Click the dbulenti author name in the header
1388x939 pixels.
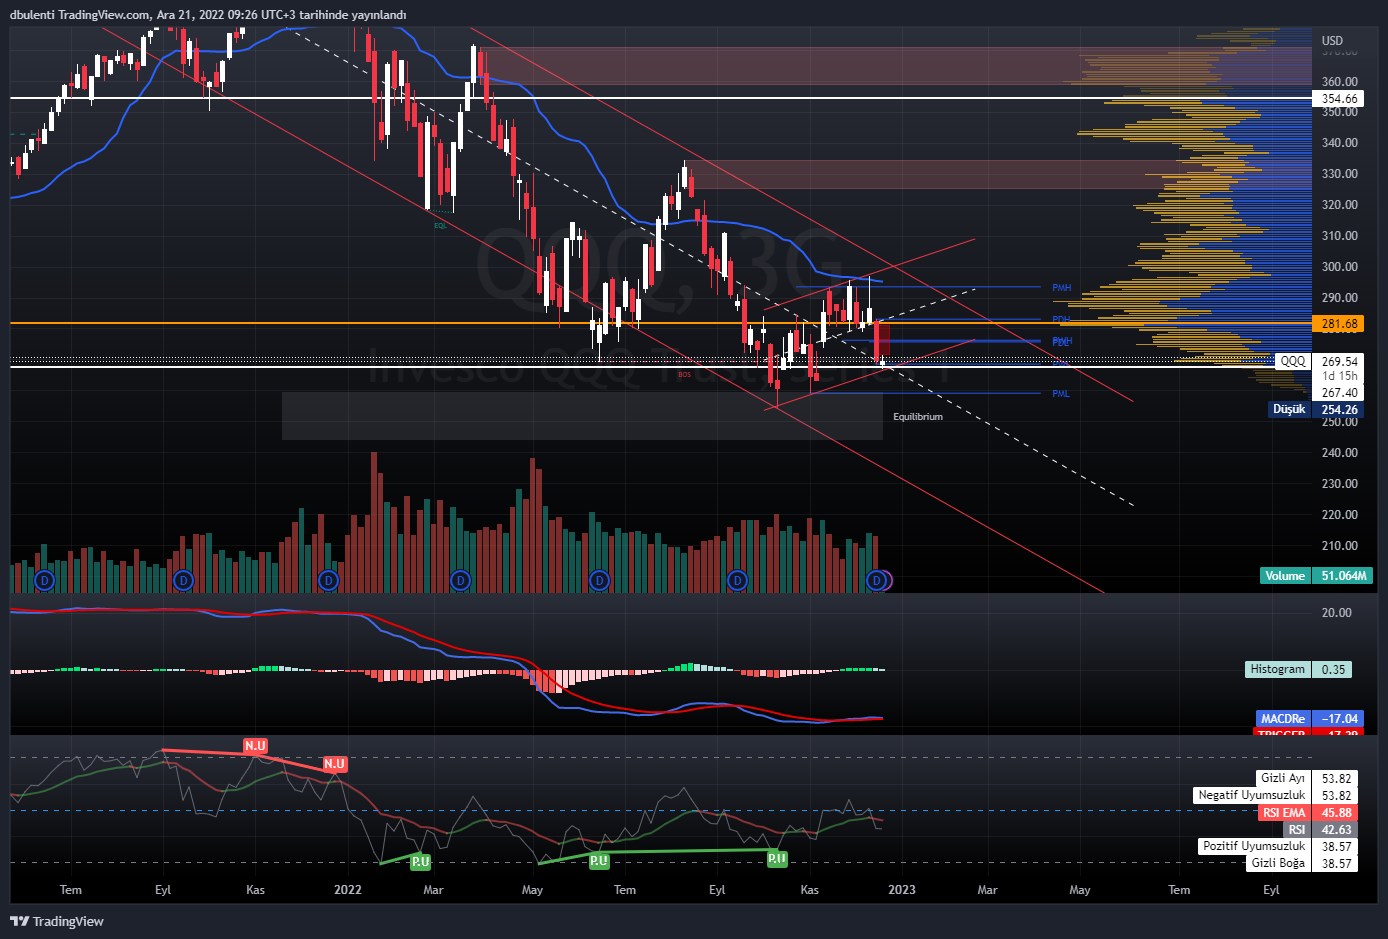(33, 15)
